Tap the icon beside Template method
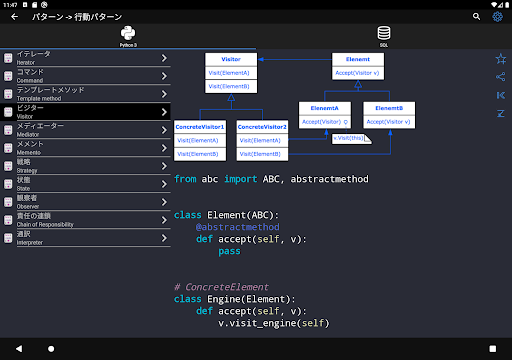 pyautogui.click(x=8, y=94)
